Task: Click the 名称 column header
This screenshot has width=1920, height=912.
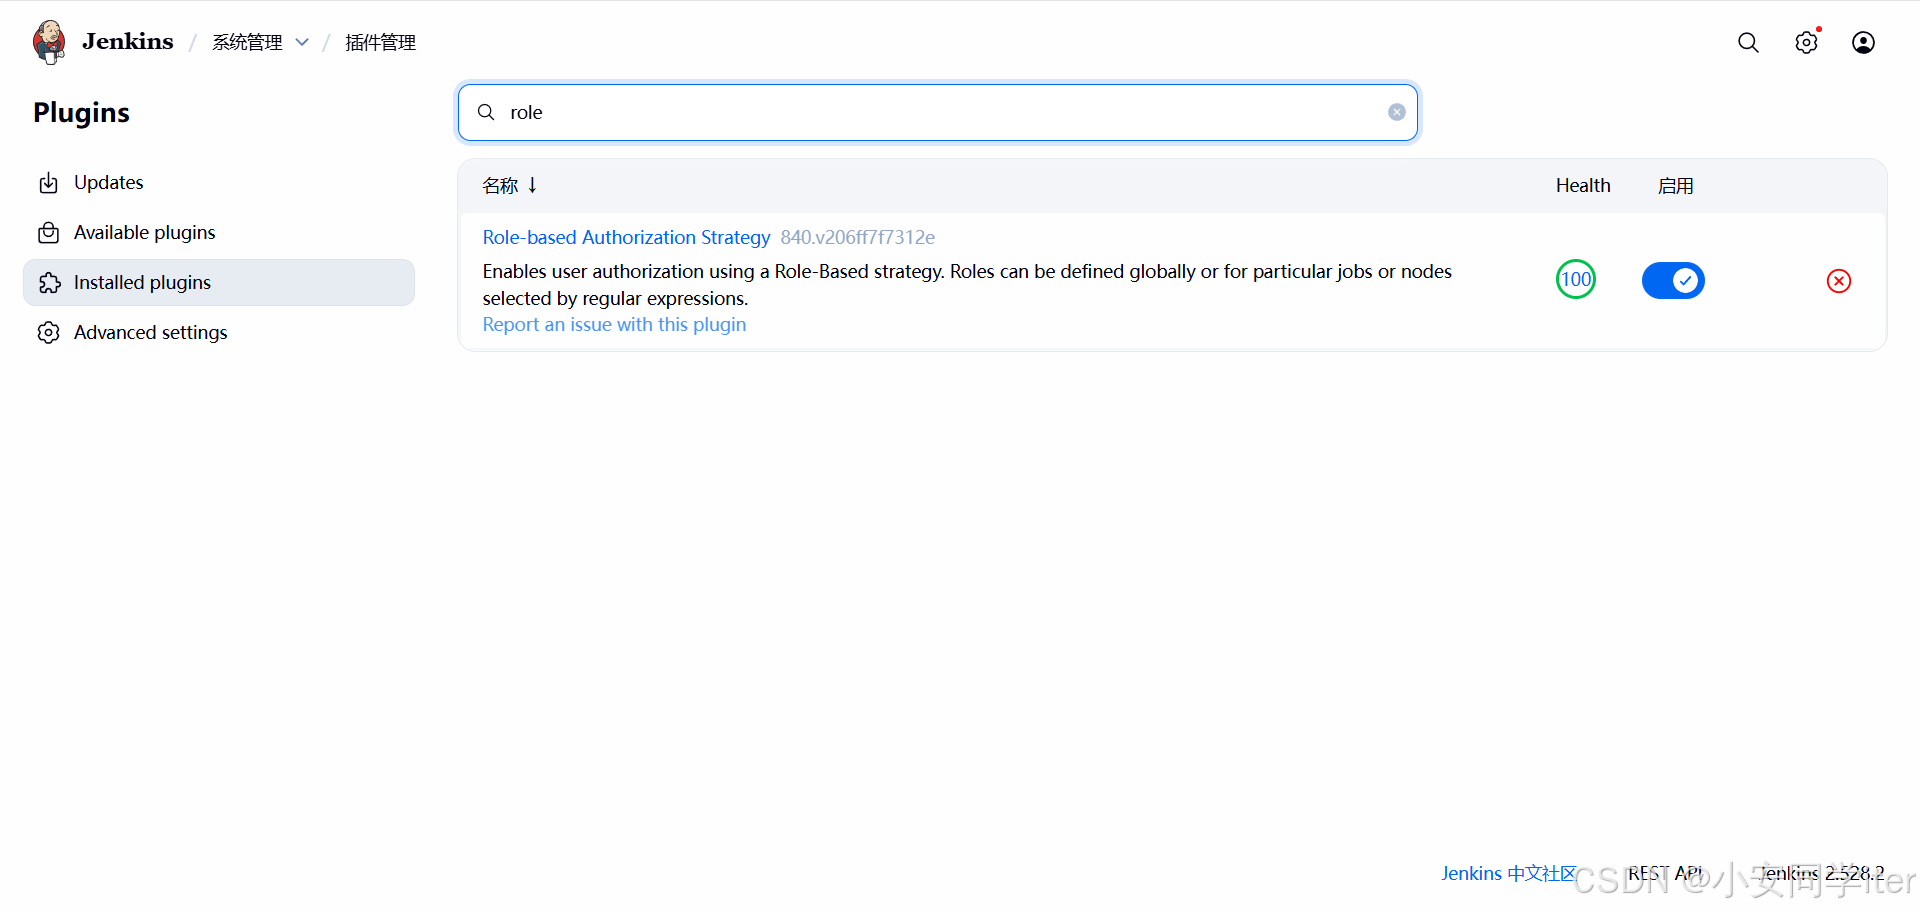Action: click(500, 185)
